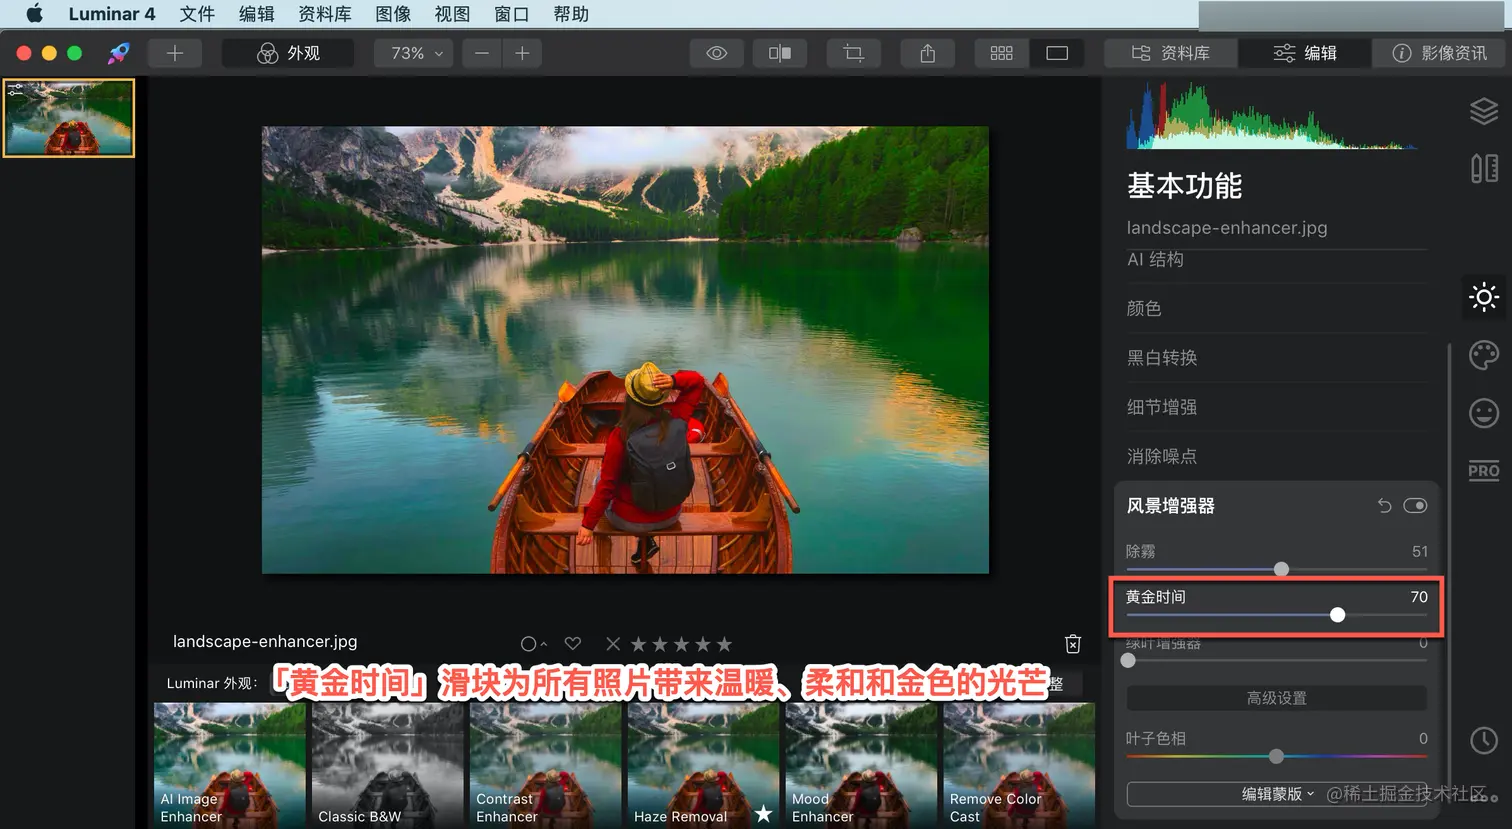
Task: Rate photo with the fifth star
Action: tap(725, 644)
